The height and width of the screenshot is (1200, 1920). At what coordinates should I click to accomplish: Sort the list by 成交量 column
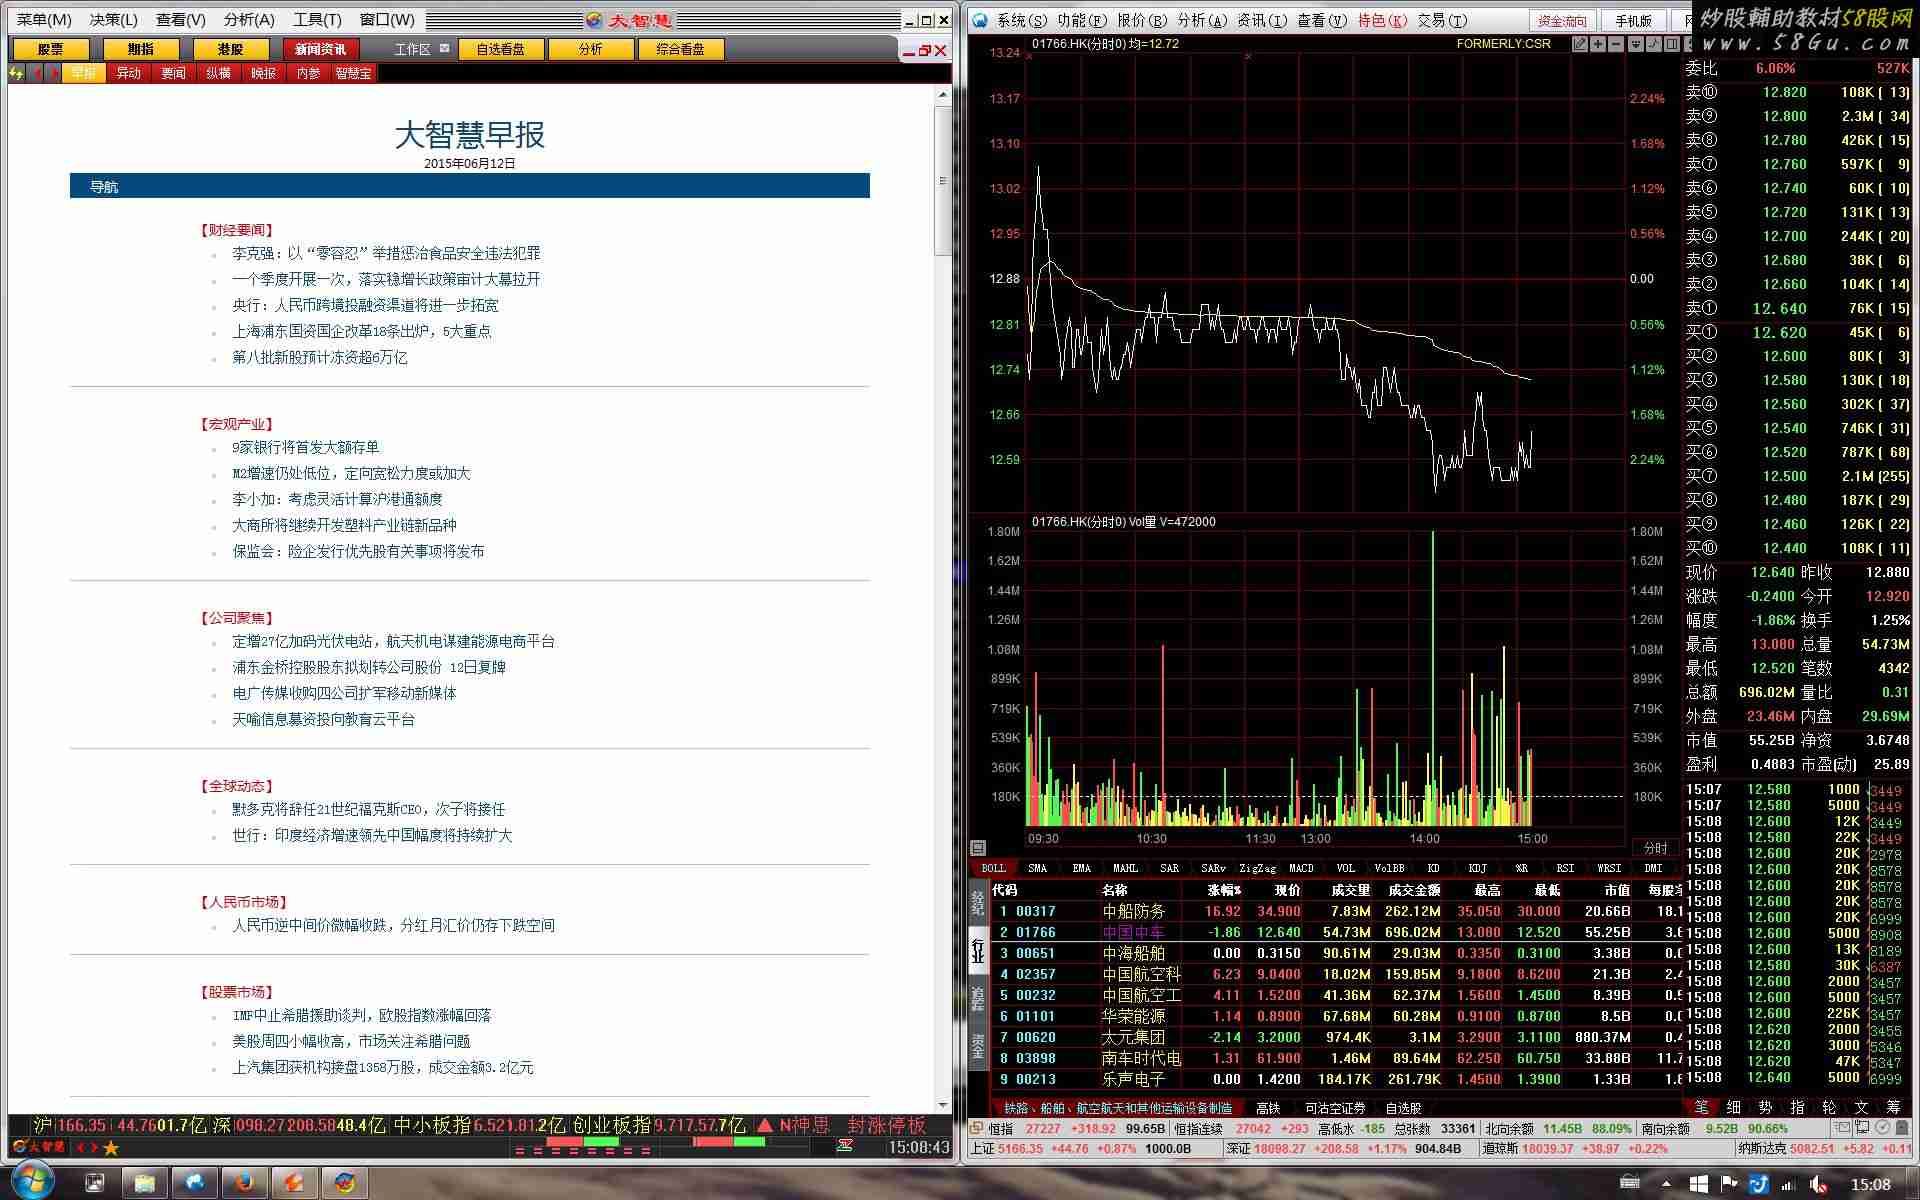click(1350, 890)
